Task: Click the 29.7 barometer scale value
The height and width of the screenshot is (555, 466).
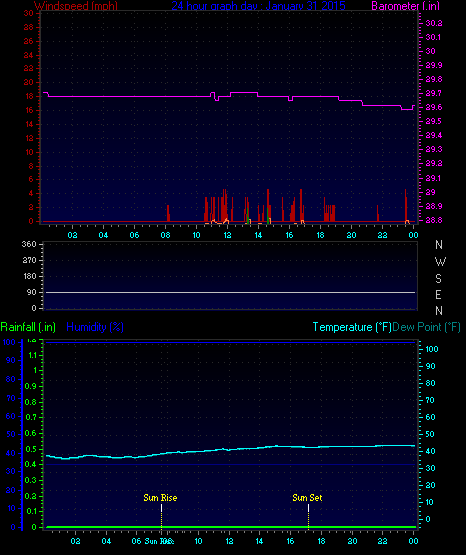Action: [x=433, y=93]
